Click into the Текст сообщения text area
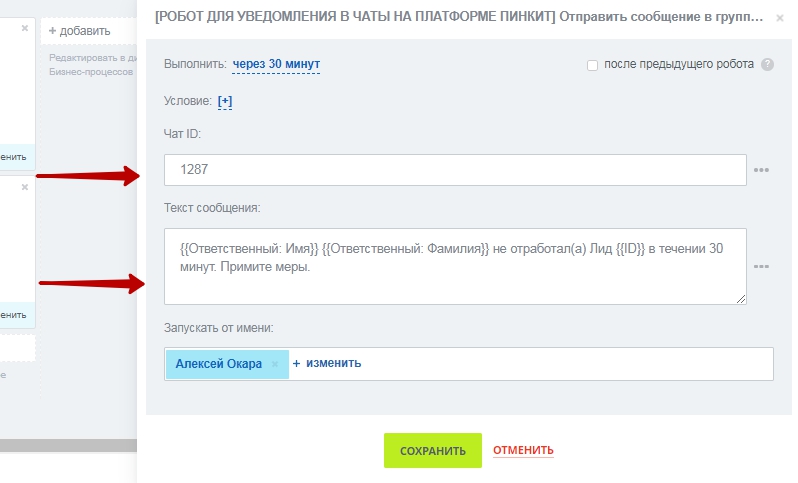Image resolution: width=798 pixels, height=483 pixels. pos(455,266)
